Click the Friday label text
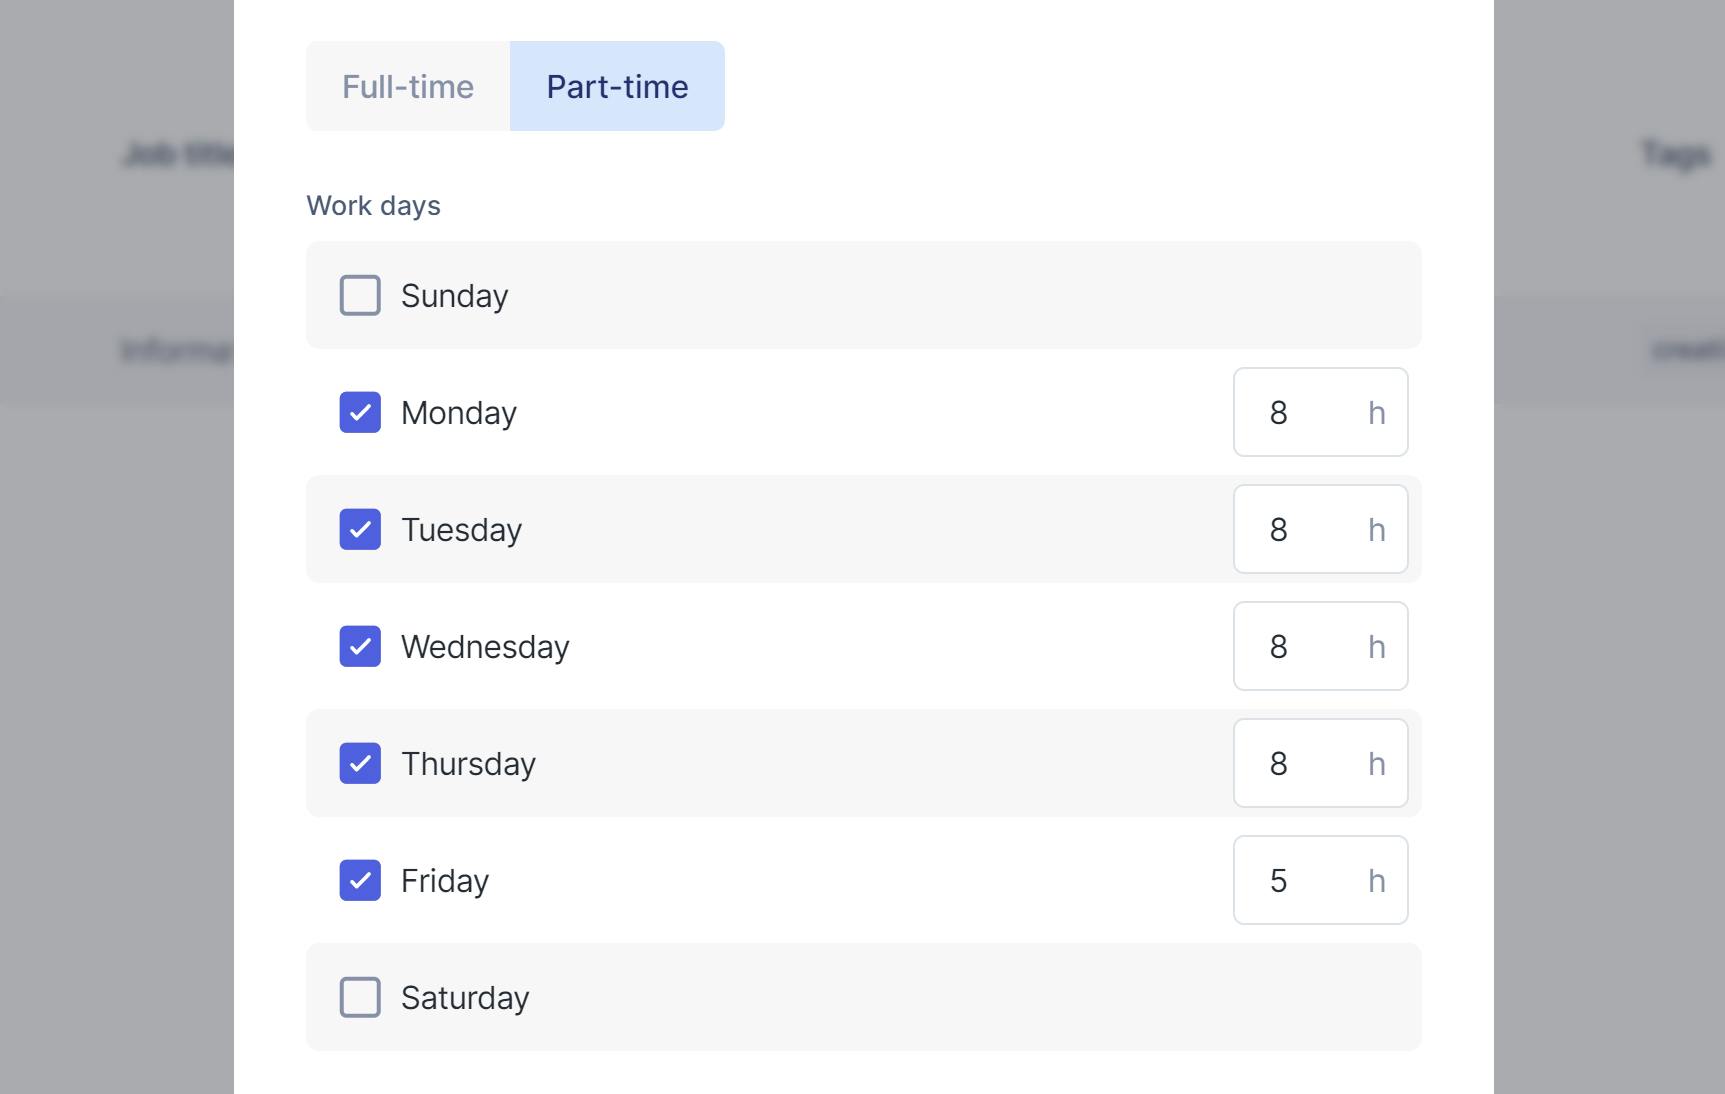 (445, 881)
